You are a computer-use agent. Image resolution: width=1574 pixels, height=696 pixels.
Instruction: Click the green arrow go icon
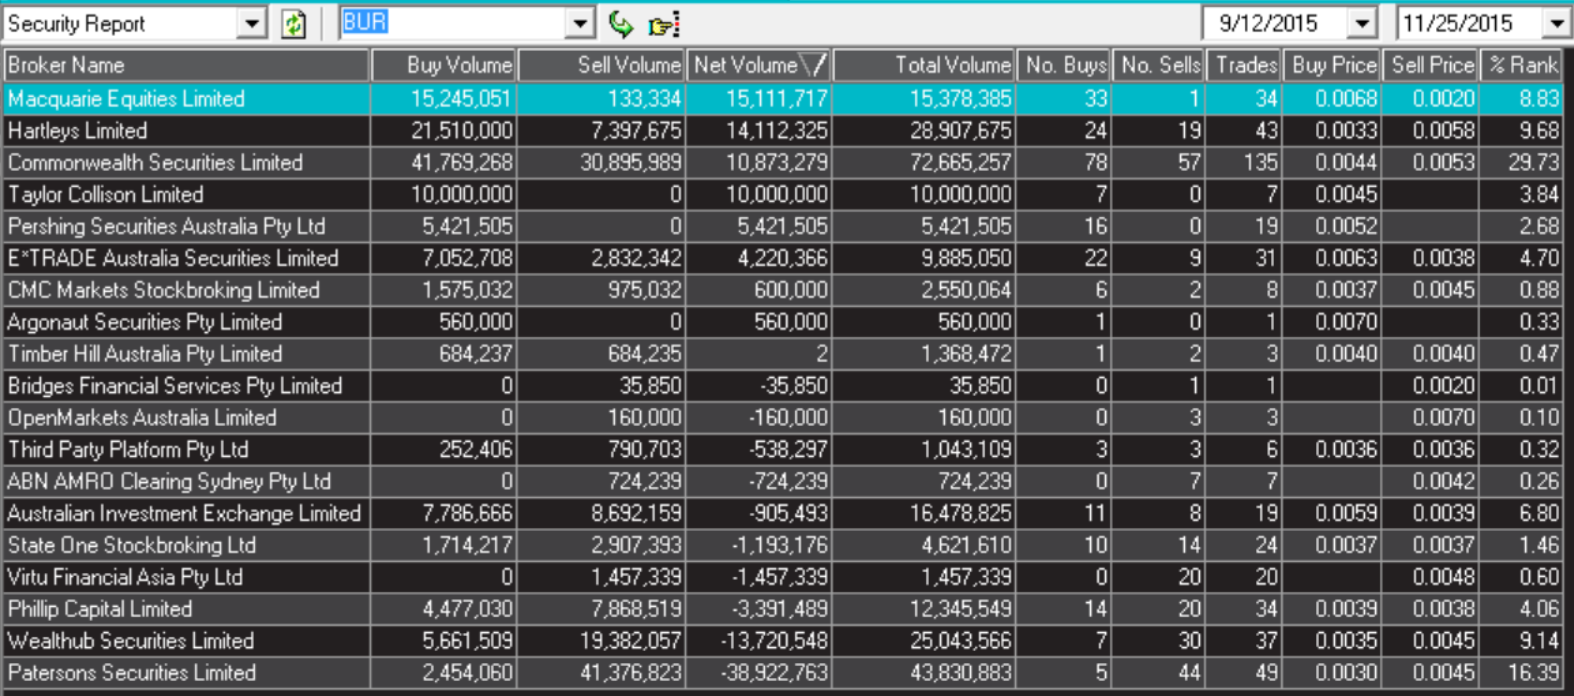pos(621,23)
